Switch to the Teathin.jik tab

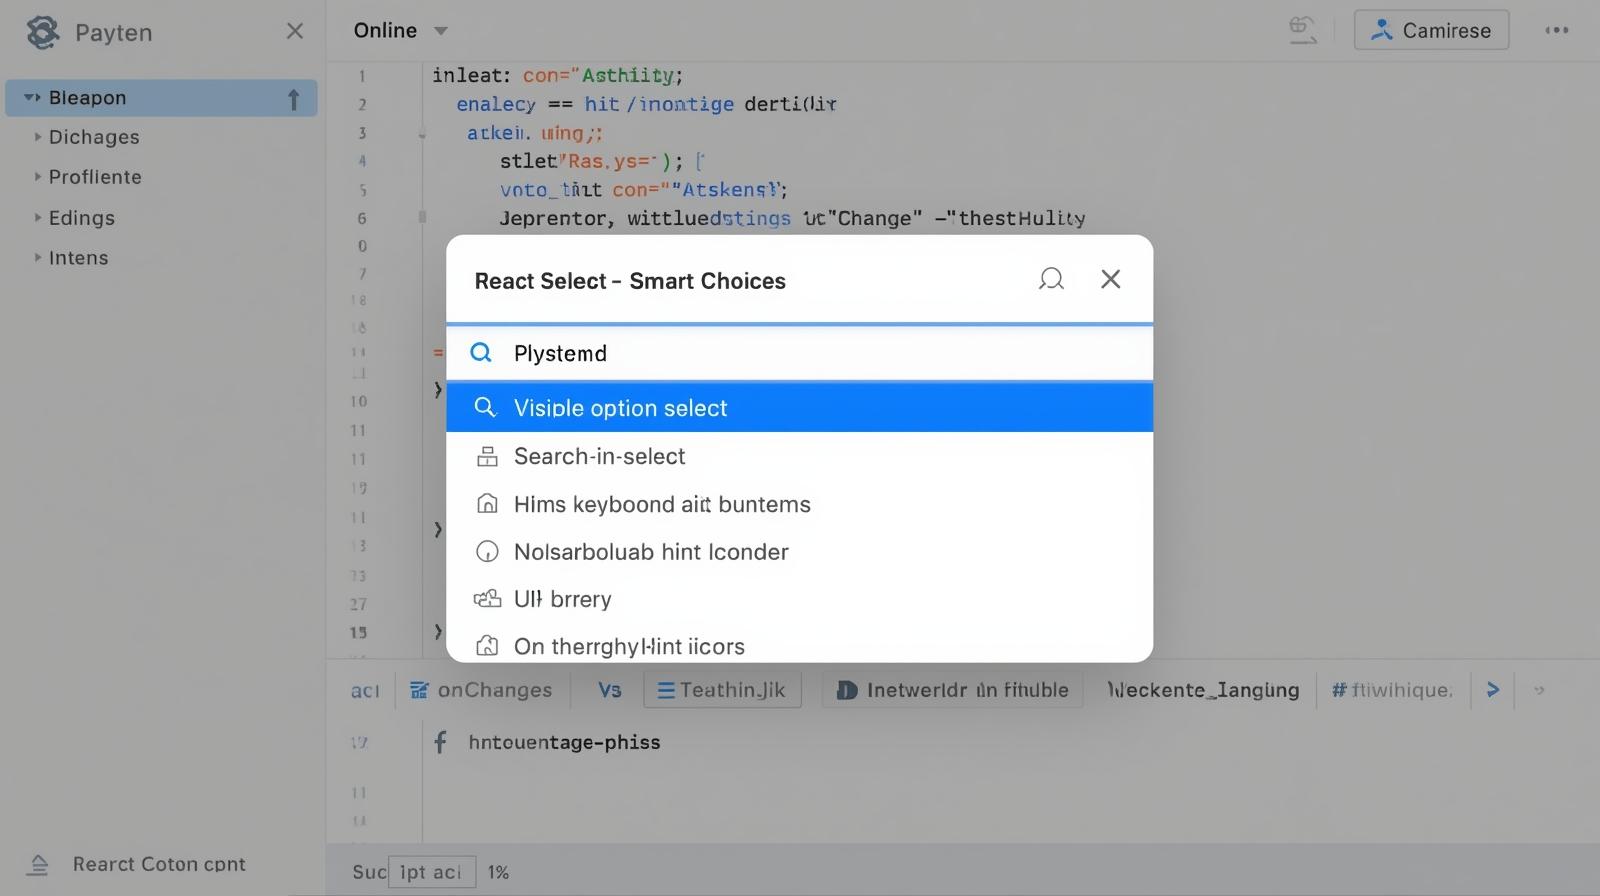722,690
